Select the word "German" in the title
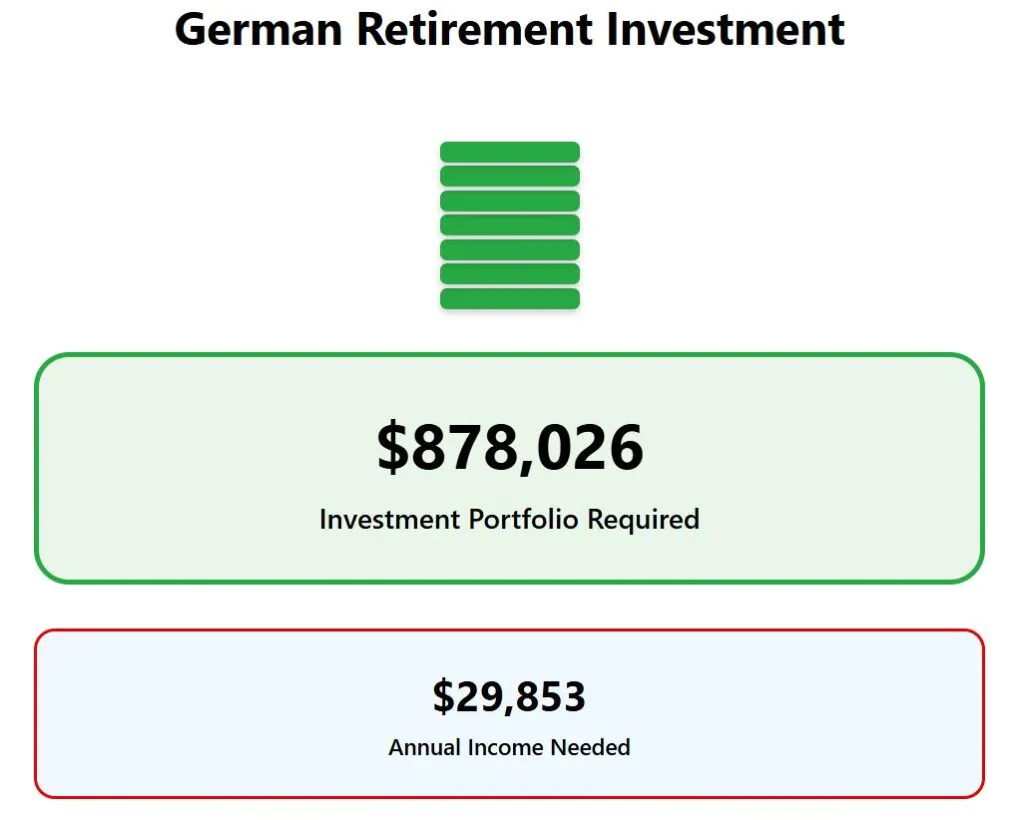The height and width of the screenshot is (820, 1024). click(x=260, y=29)
